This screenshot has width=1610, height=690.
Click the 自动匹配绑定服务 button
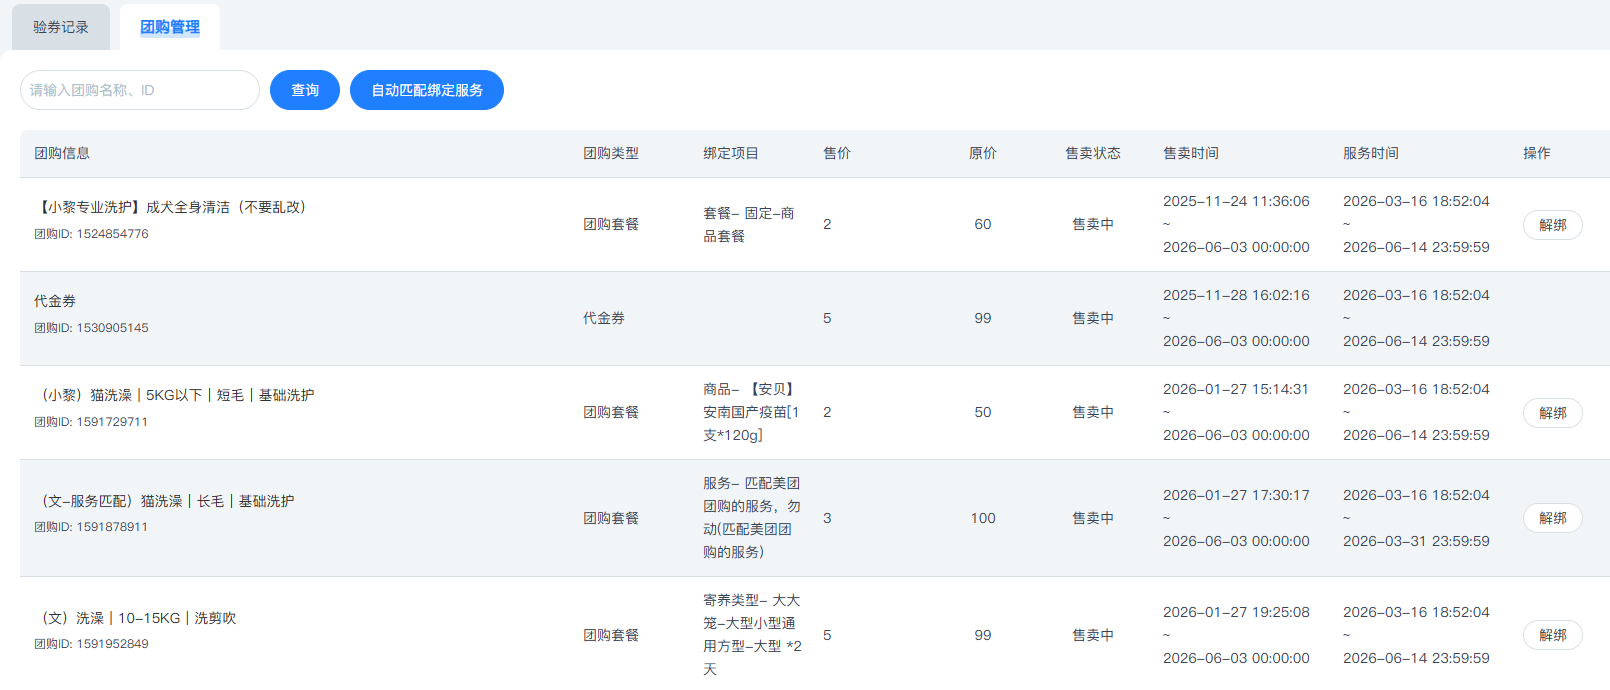coord(427,90)
